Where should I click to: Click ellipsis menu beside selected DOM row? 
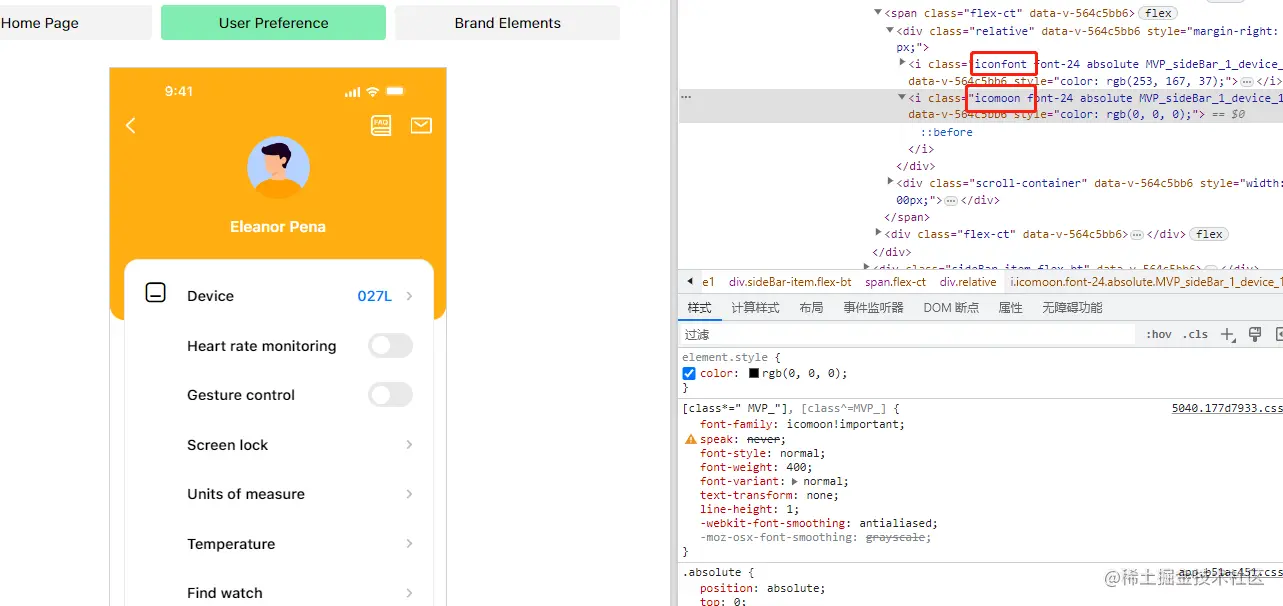coord(686,98)
